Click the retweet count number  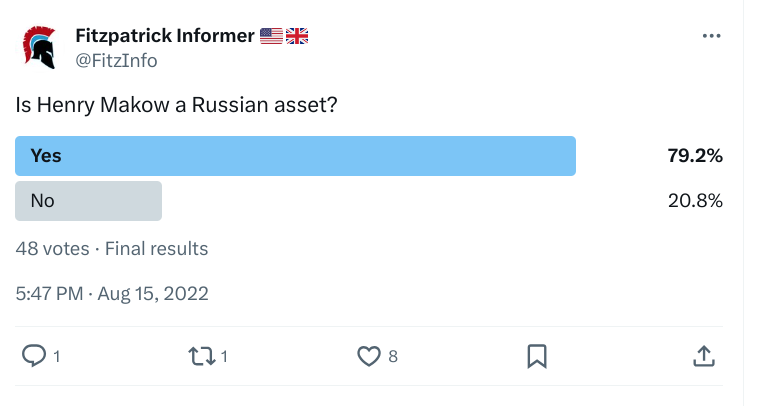coord(224,356)
